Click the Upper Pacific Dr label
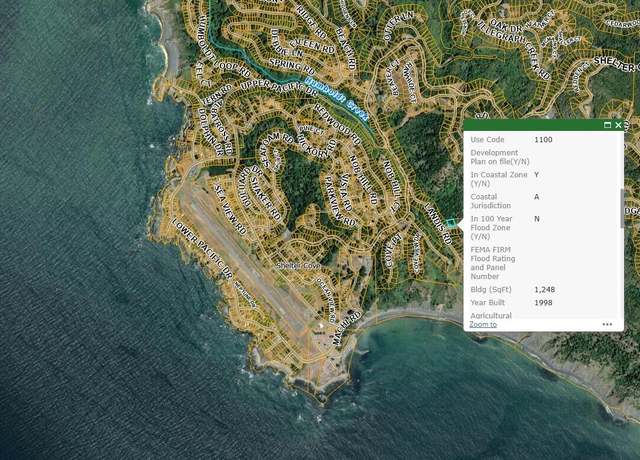The height and width of the screenshot is (460, 640). pyautogui.click(x=279, y=87)
